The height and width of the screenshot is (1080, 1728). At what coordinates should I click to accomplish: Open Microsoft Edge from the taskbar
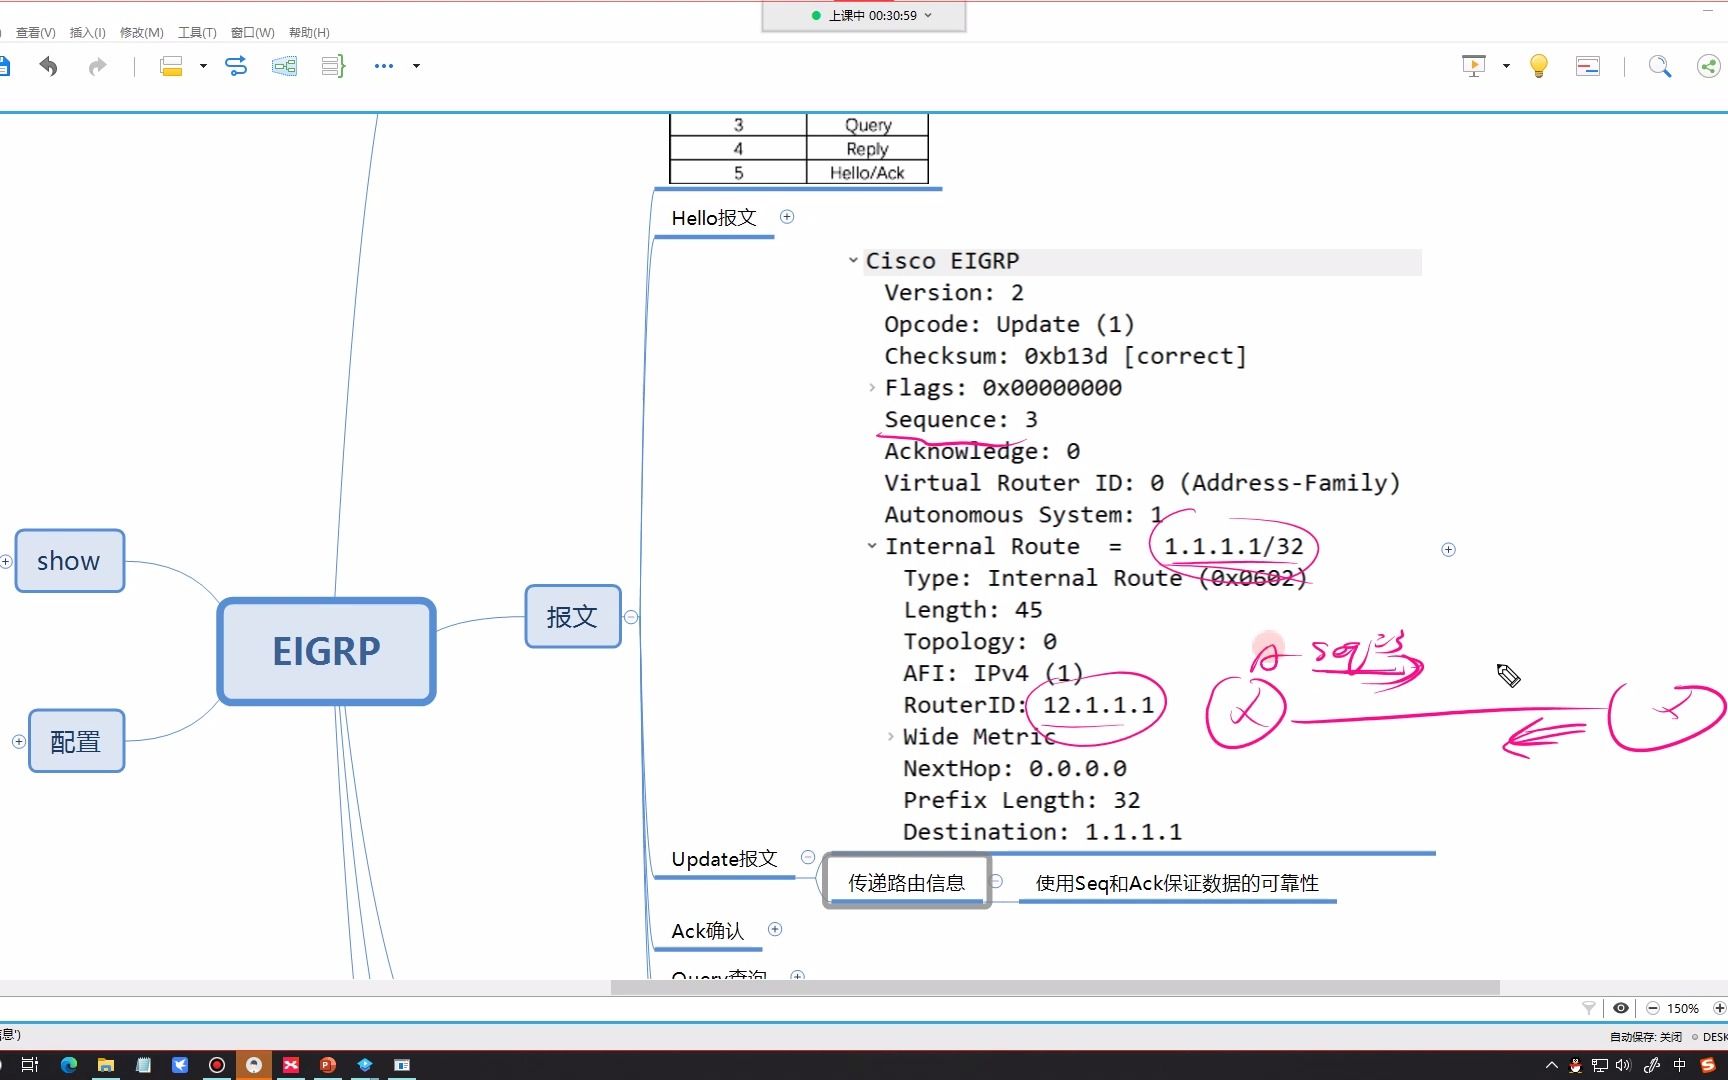[x=68, y=1065]
